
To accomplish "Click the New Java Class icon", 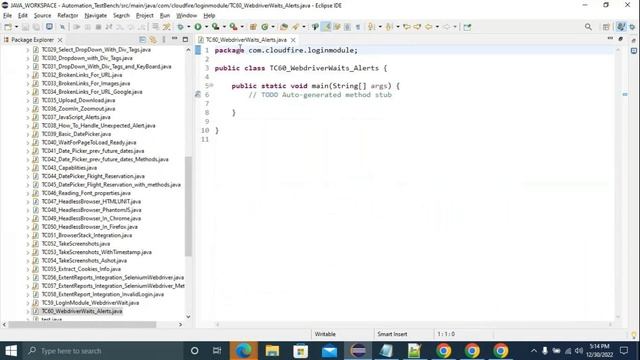I will tap(265, 27).
